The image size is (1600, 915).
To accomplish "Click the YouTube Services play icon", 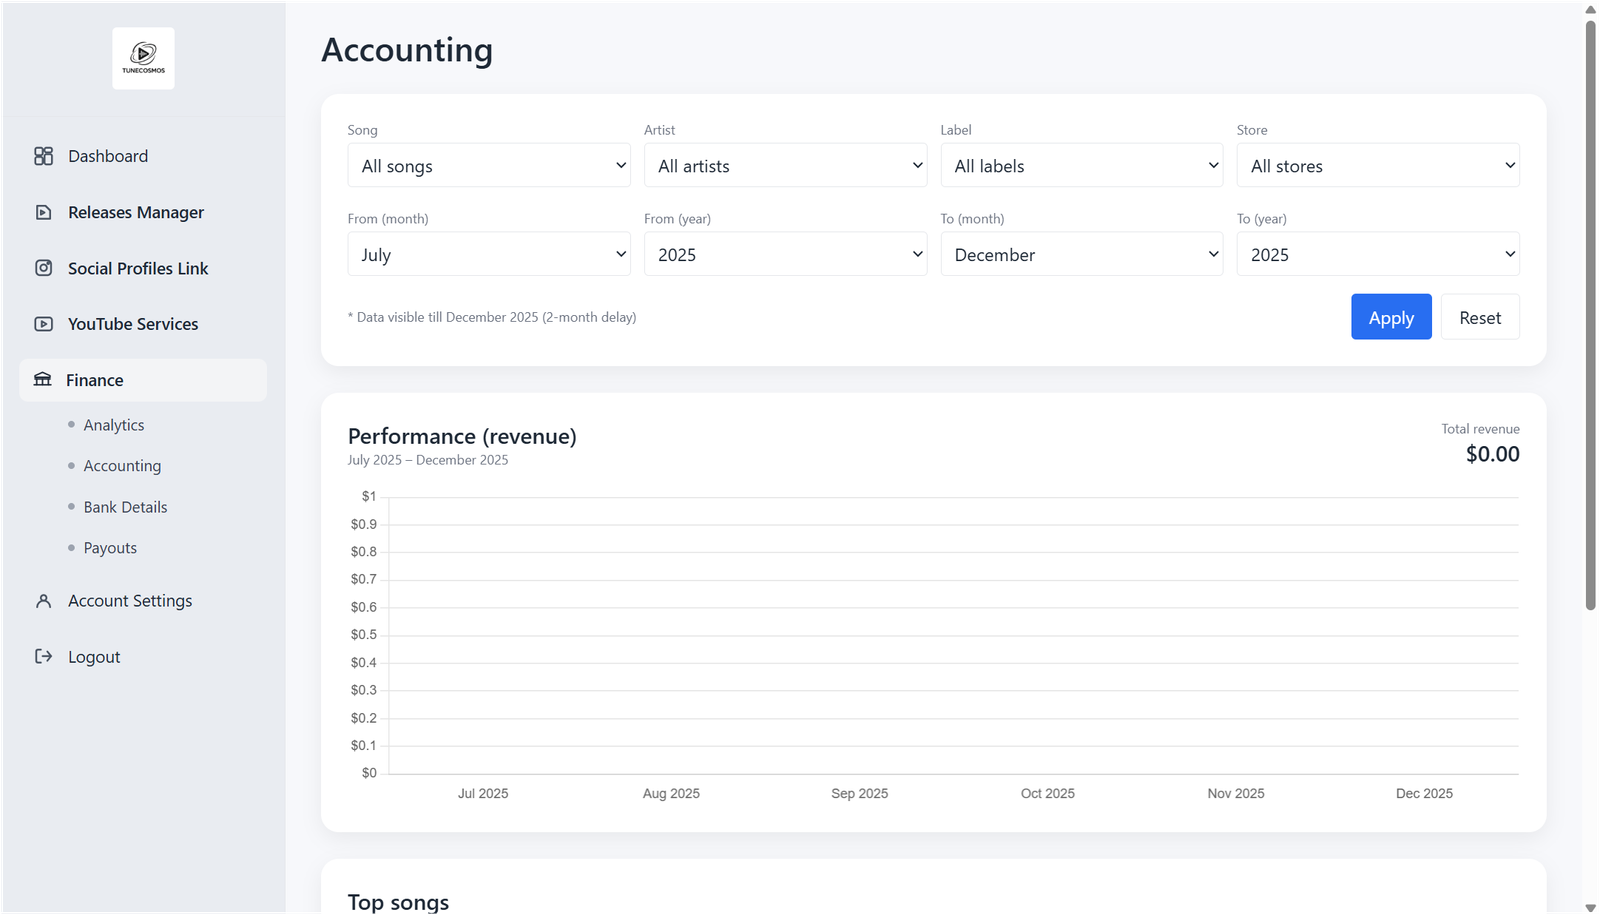I will 43,324.
